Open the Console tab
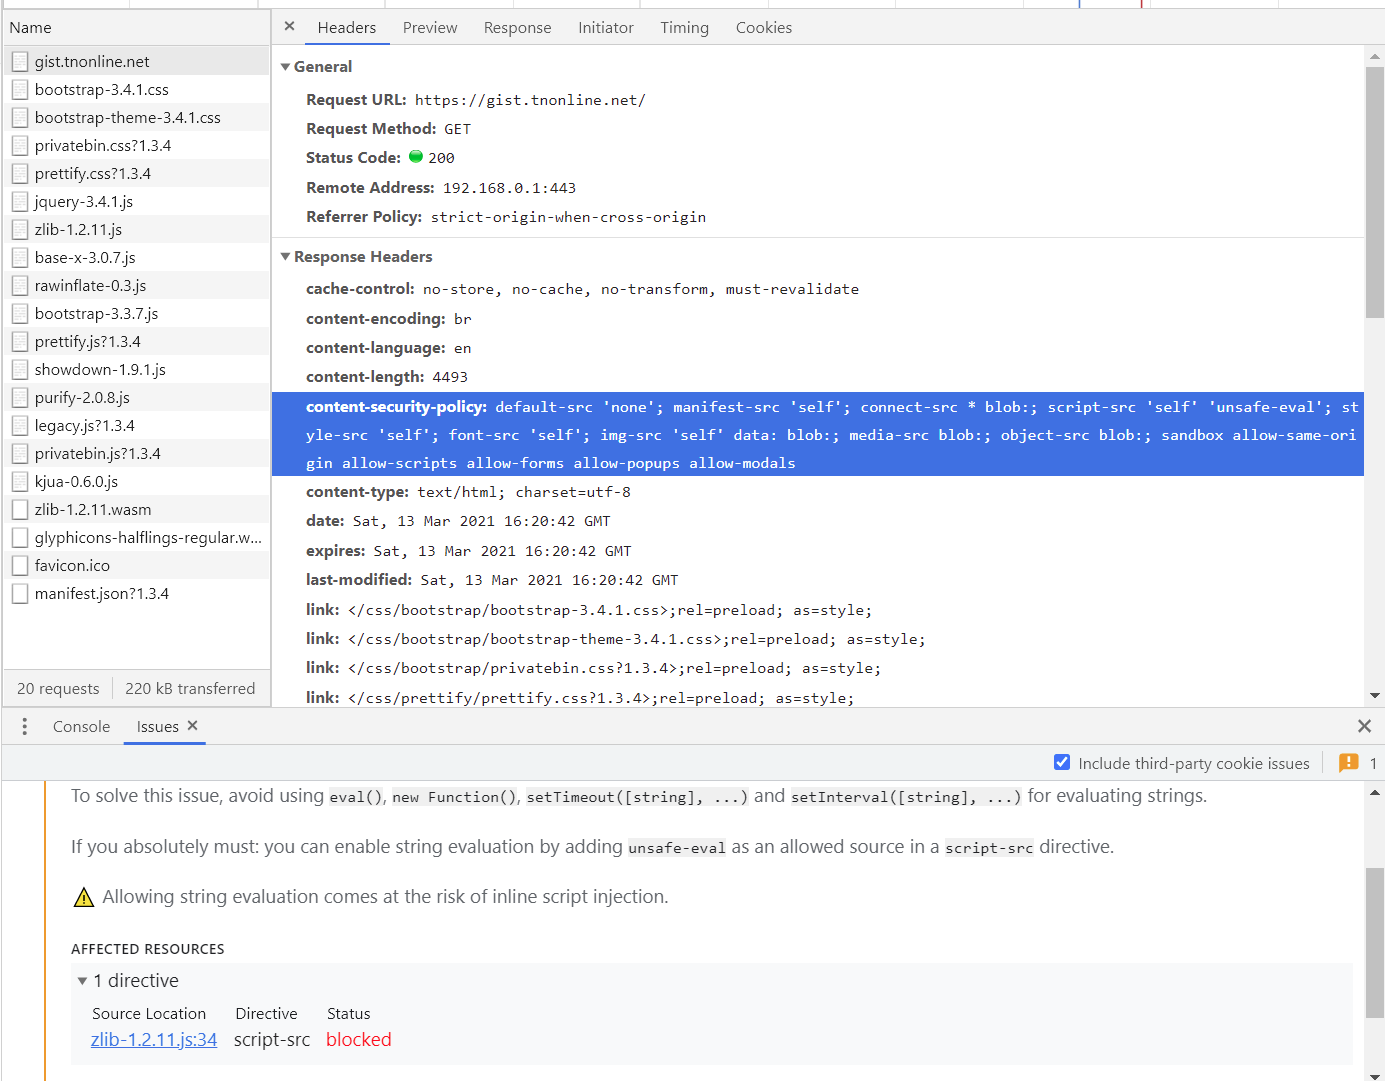The width and height of the screenshot is (1385, 1081). 80,726
